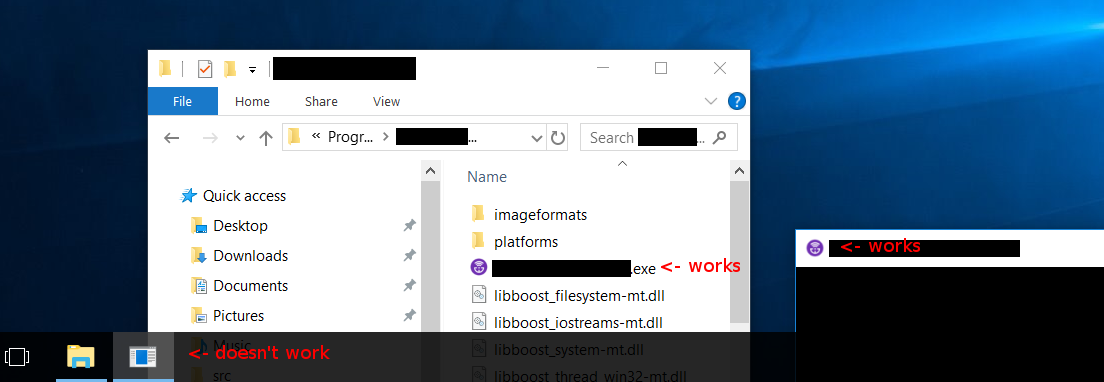Select the generic app window taskbar icon
Image resolution: width=1104 pixels, height=382 pixels.
click(x=143, y=357)
